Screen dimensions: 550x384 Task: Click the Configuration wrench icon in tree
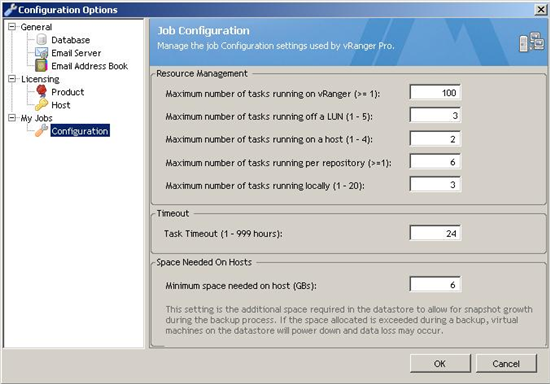coord(41,130)
